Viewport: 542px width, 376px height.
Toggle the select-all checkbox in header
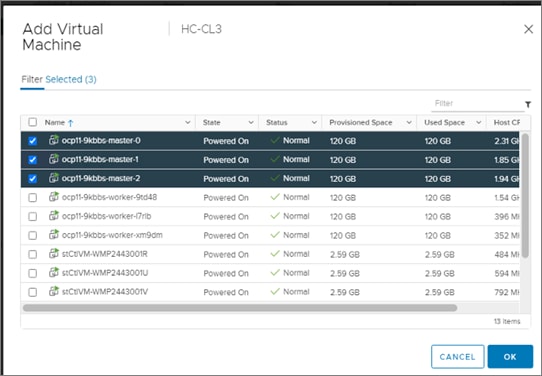[32, 122]
